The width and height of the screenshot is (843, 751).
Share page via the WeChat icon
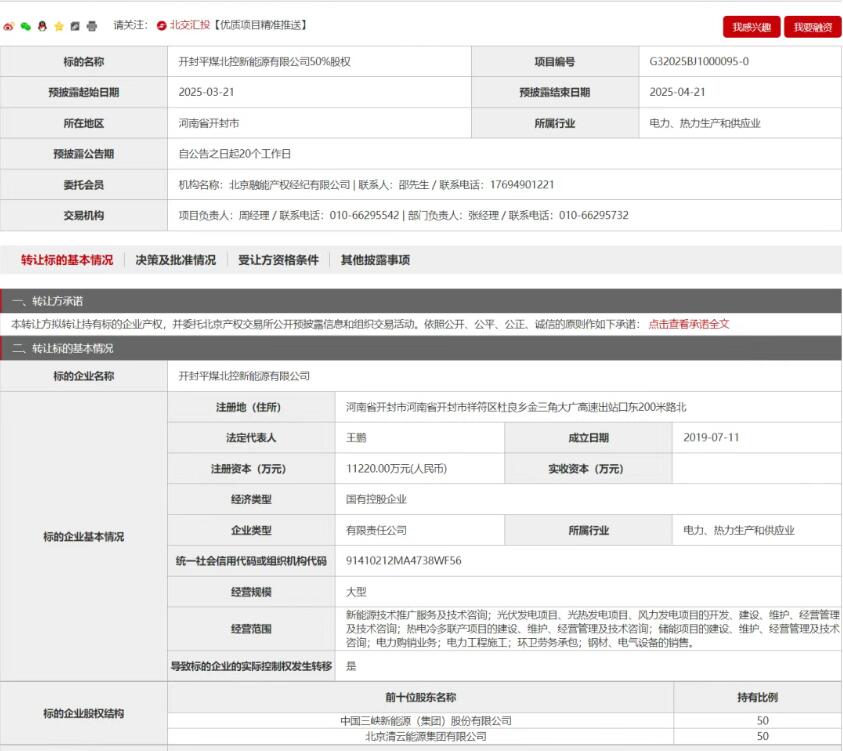[26, 25]
